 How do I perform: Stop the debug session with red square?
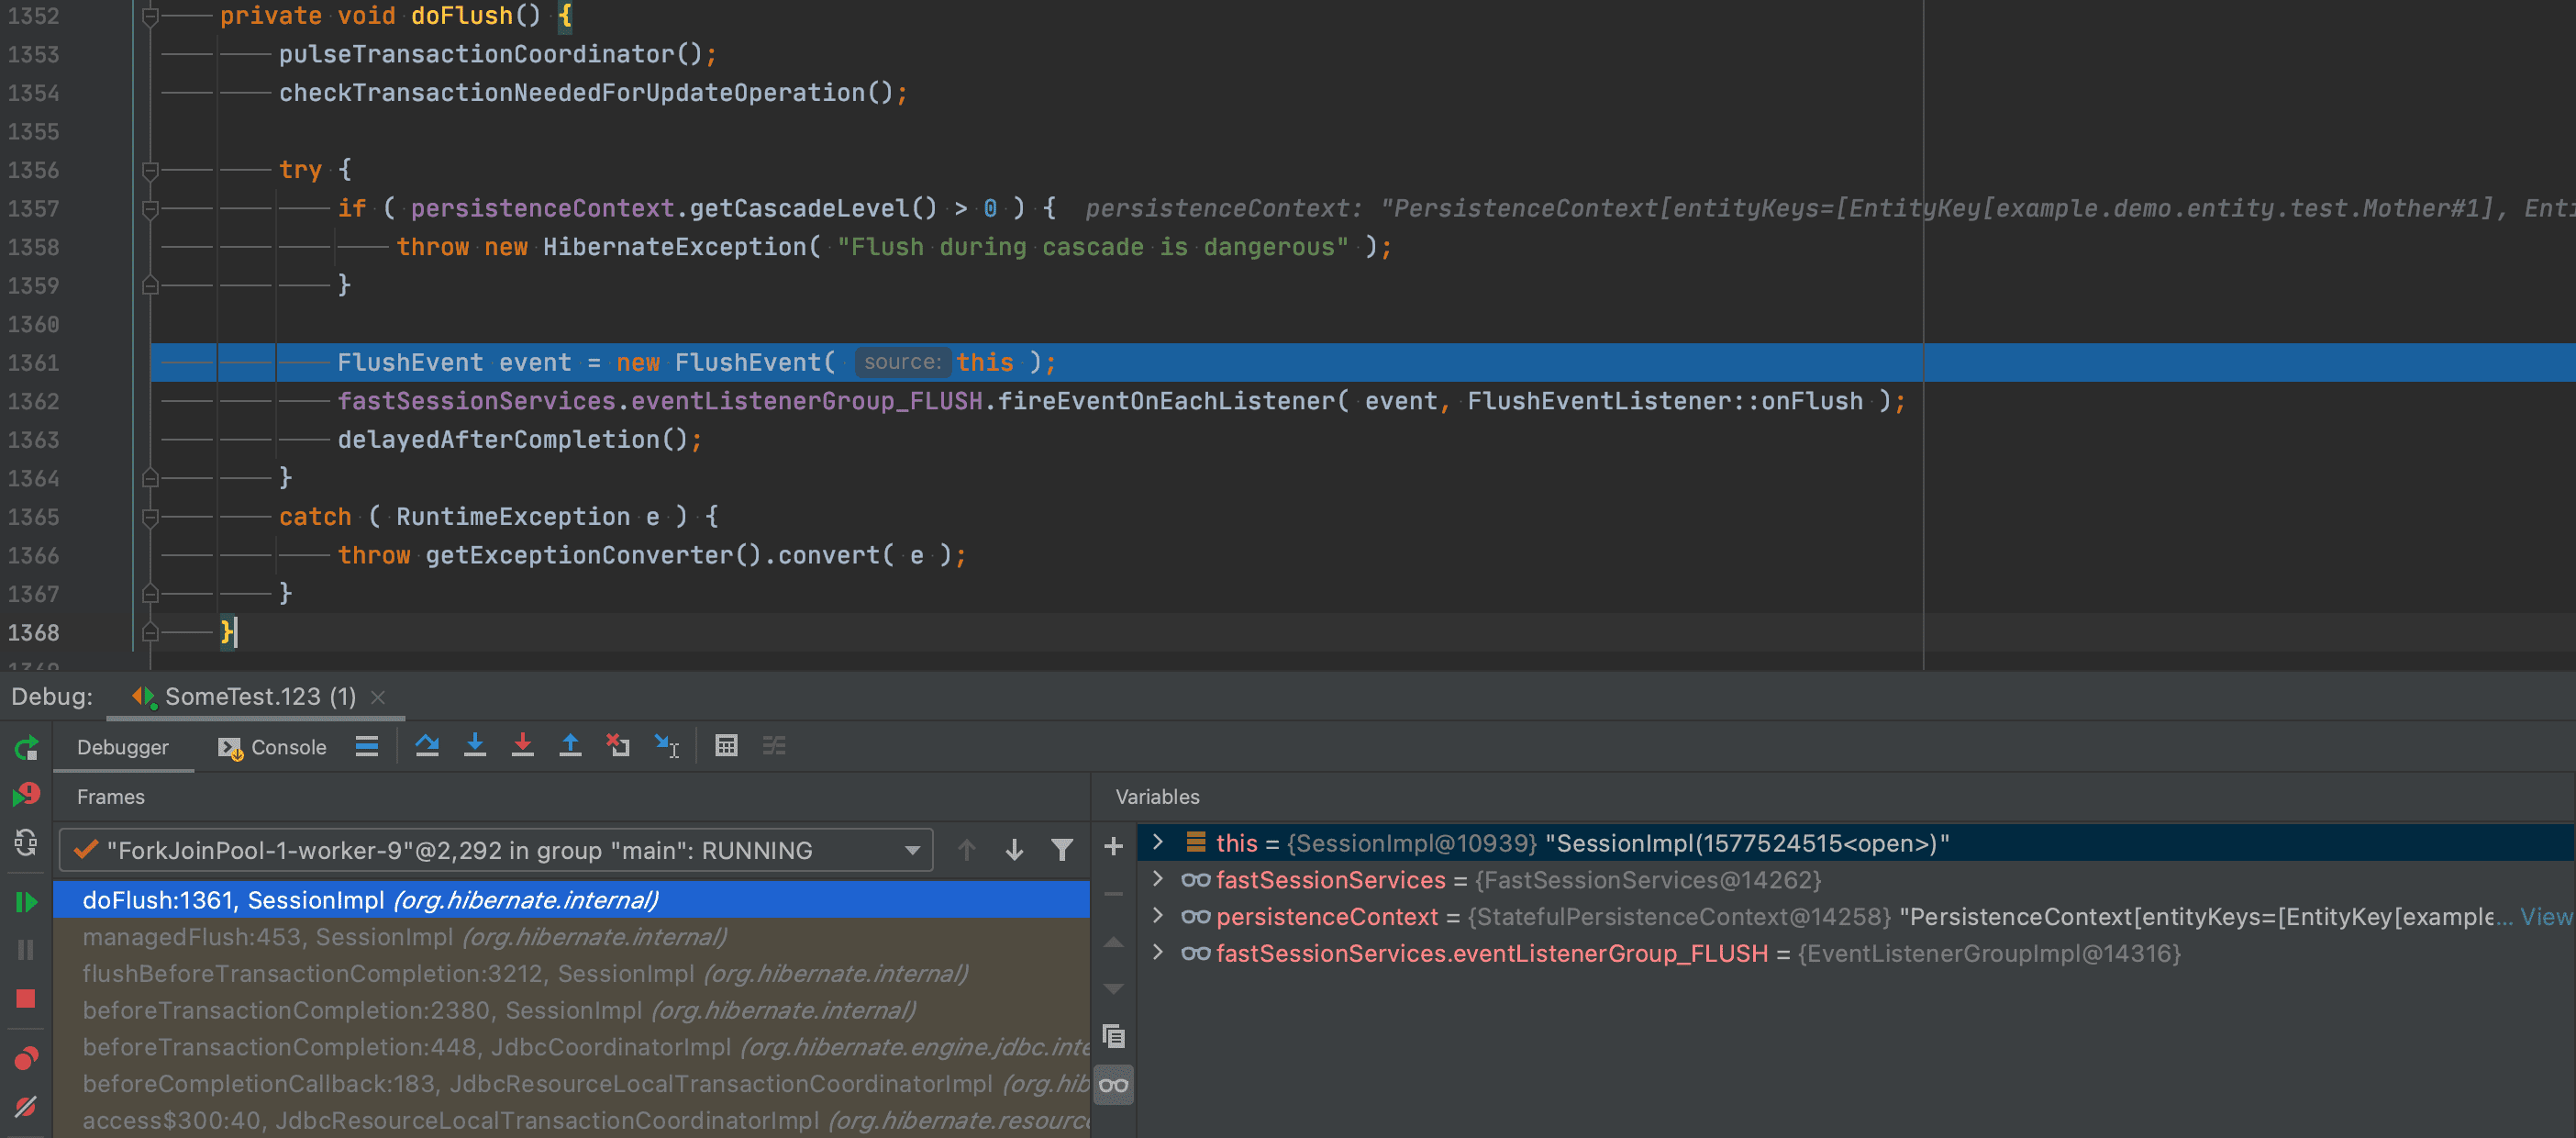[26, 999]
